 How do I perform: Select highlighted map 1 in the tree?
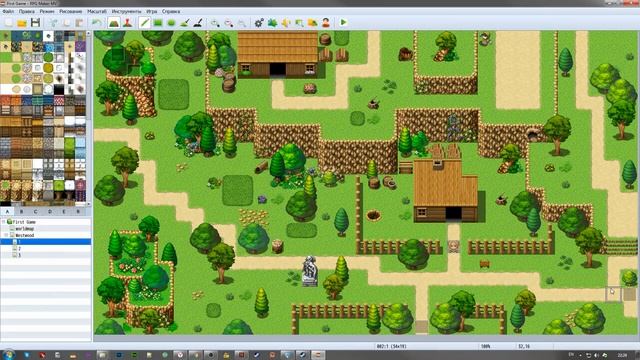pos(46,242)
